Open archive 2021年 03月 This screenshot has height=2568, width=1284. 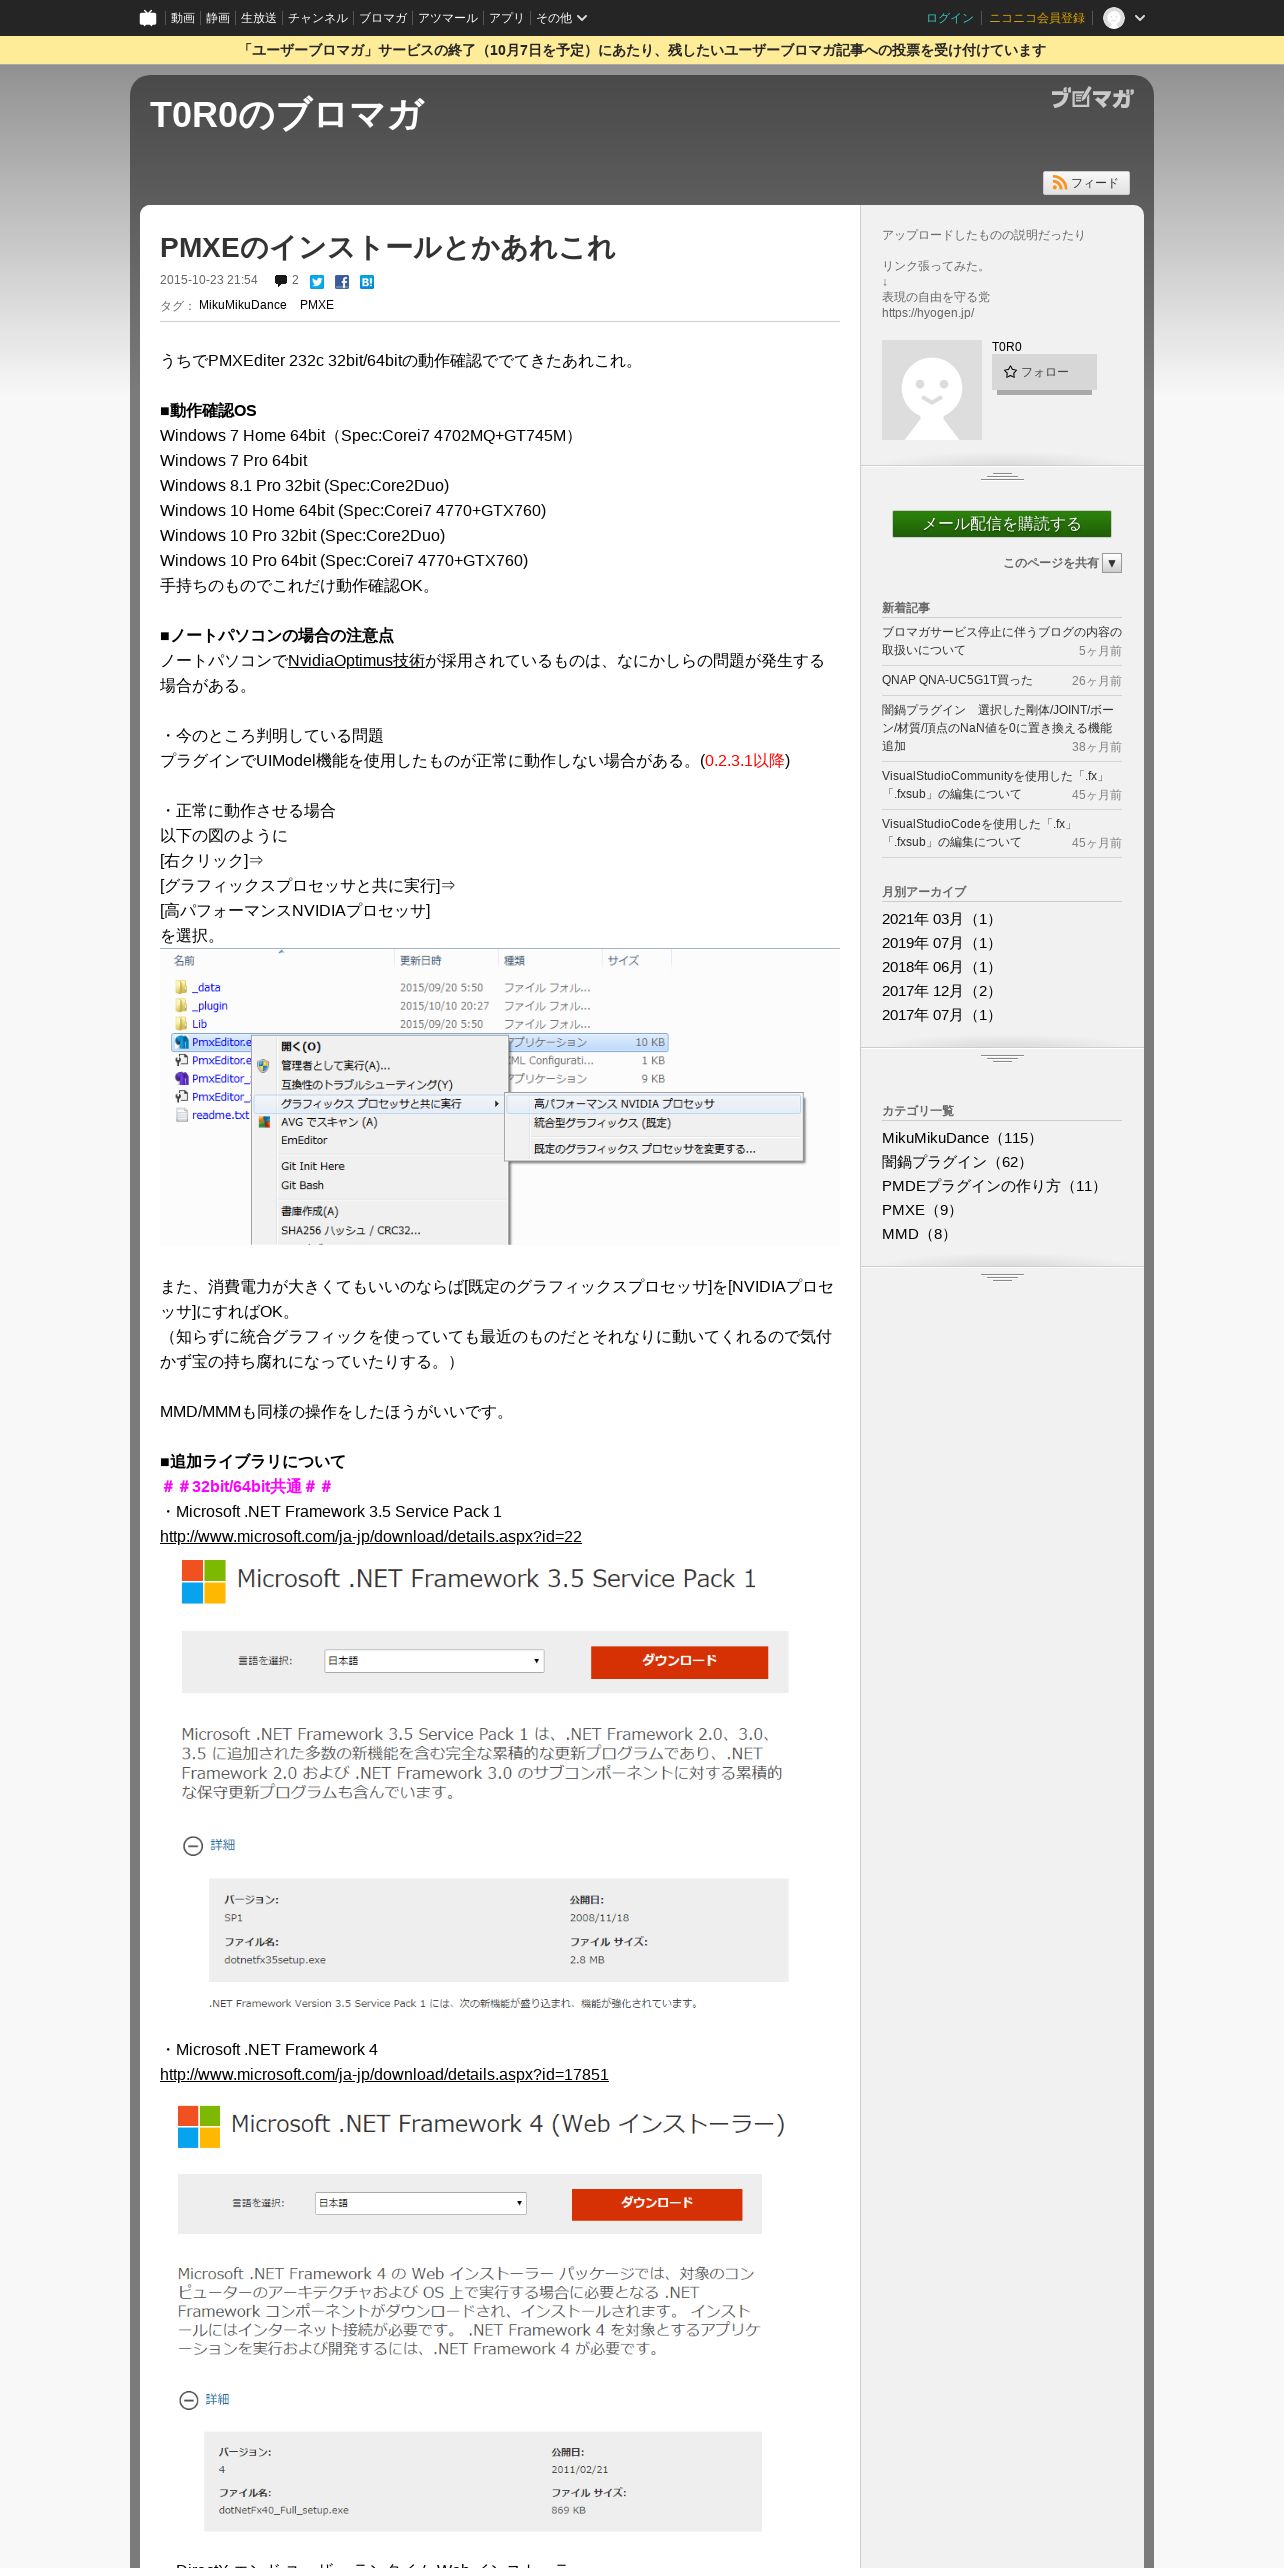tap(938, 919)
